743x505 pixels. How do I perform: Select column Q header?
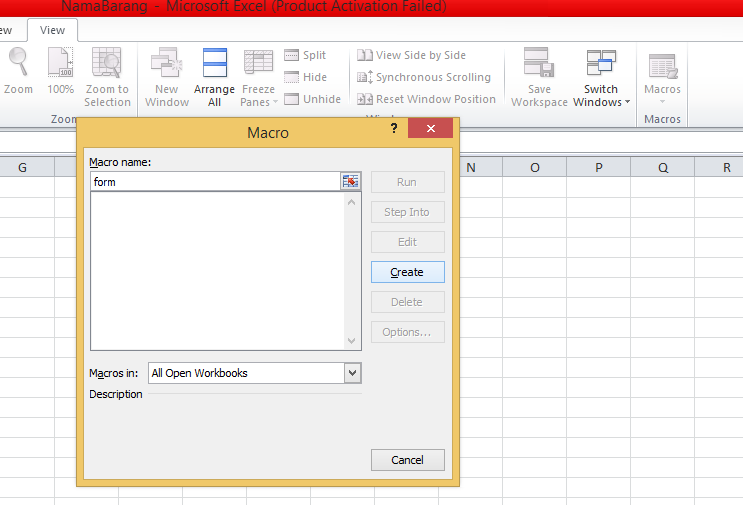click(662, 168)
